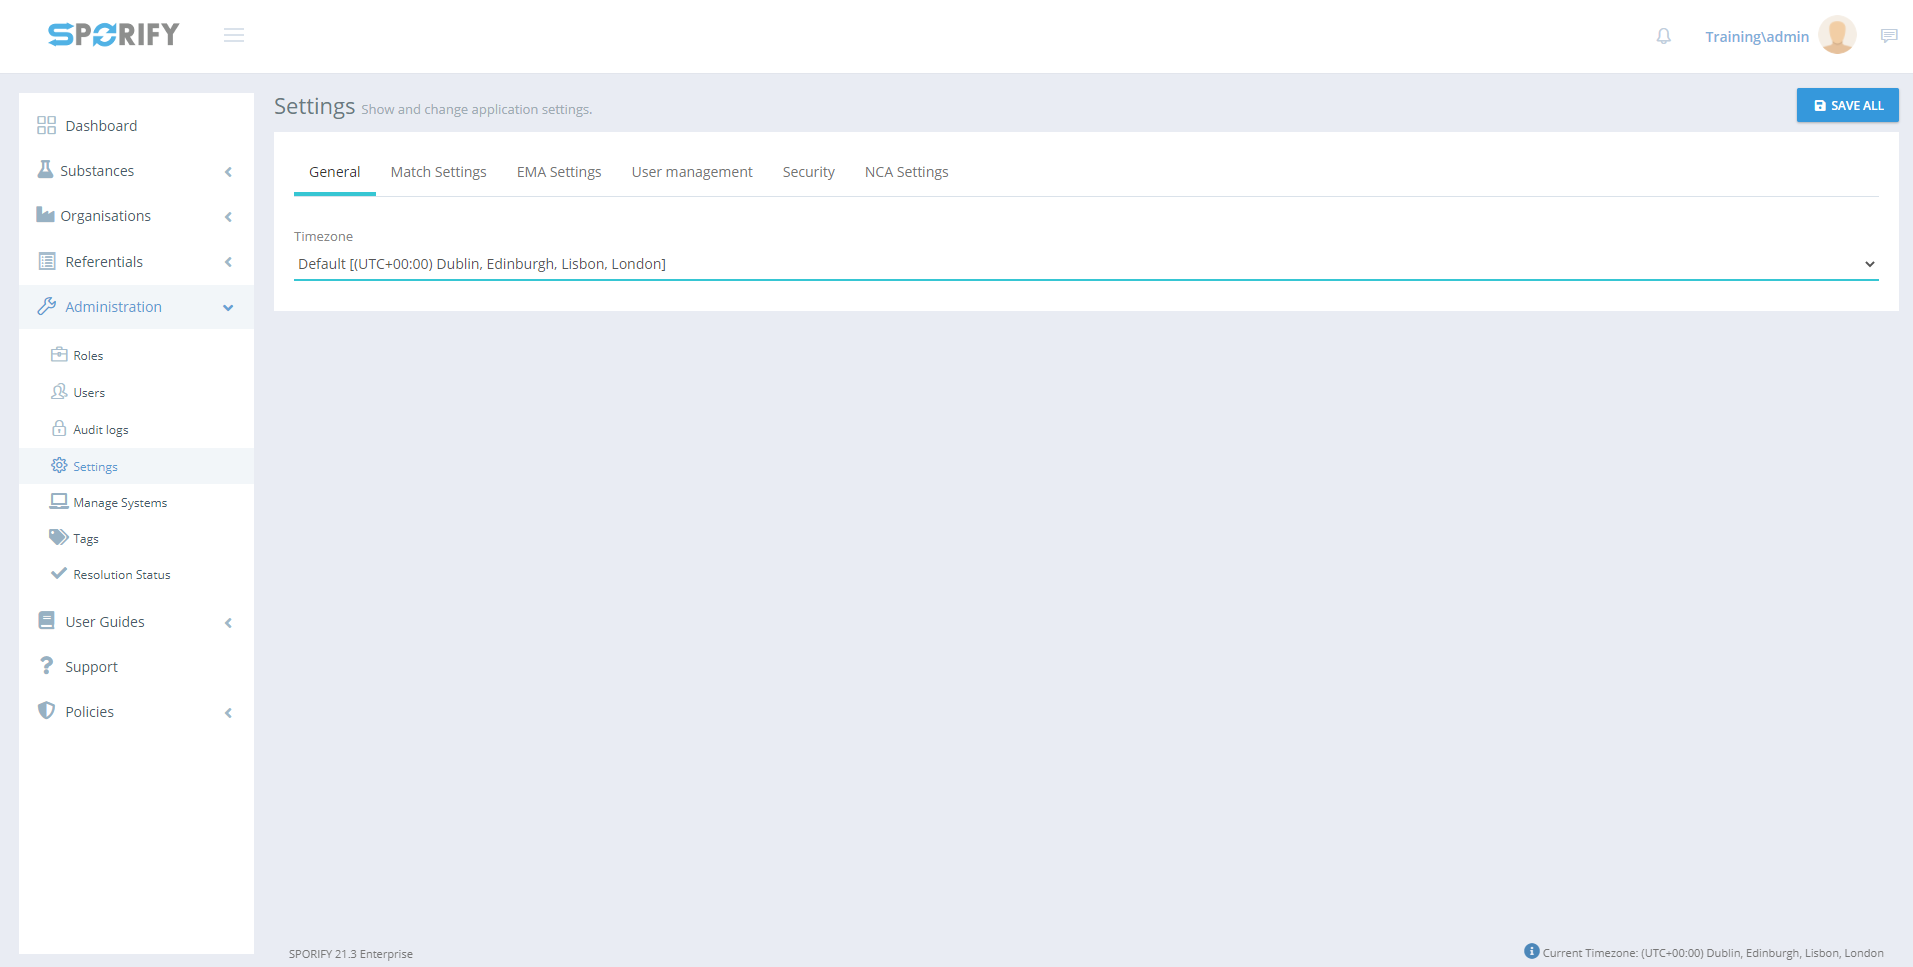This screenshot has height=967, width=1913.
Task: Click the SPORIFY logo
Action: coord(114,35)
